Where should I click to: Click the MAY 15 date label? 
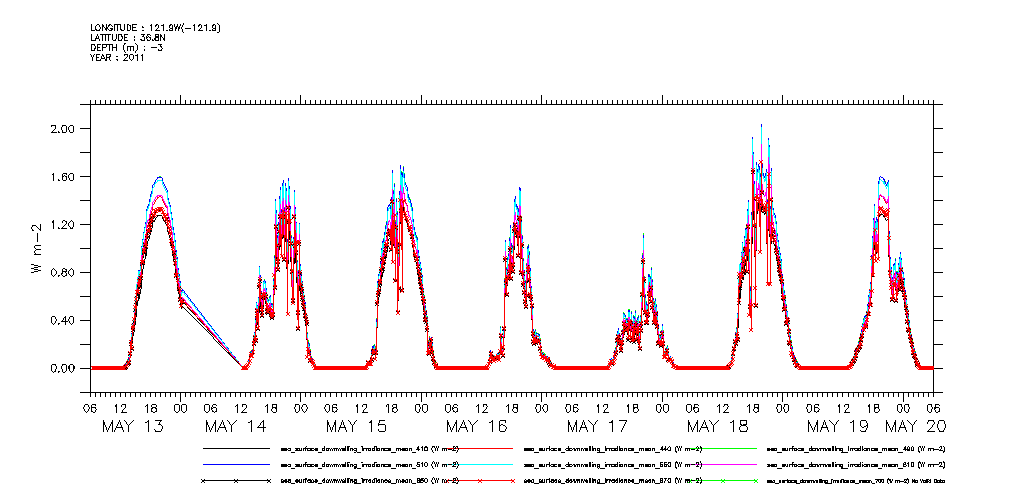coord(357,426)
